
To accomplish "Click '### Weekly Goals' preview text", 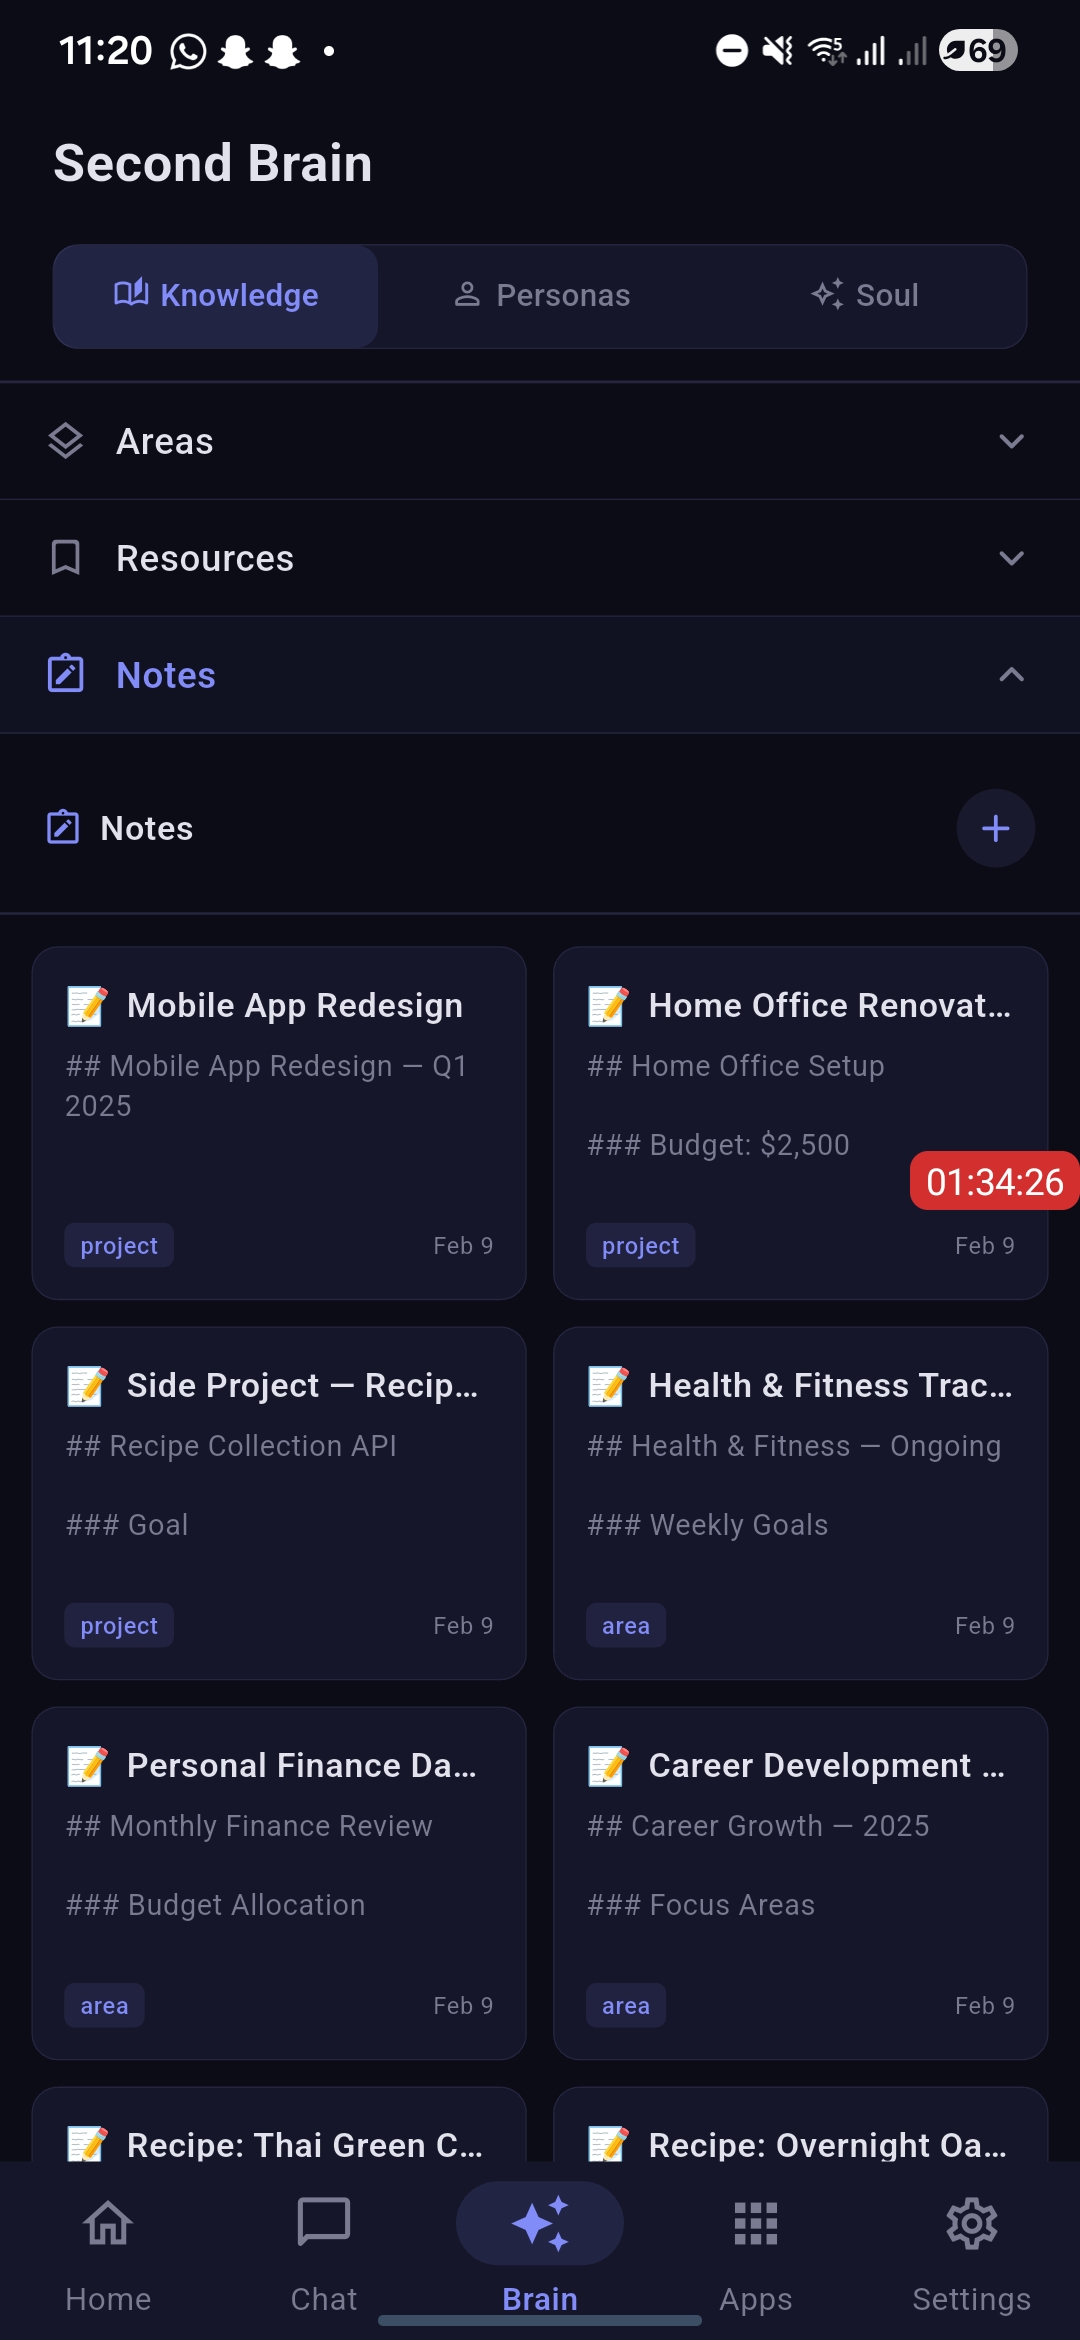I will pyautogui.click(x=708, y=1525).
